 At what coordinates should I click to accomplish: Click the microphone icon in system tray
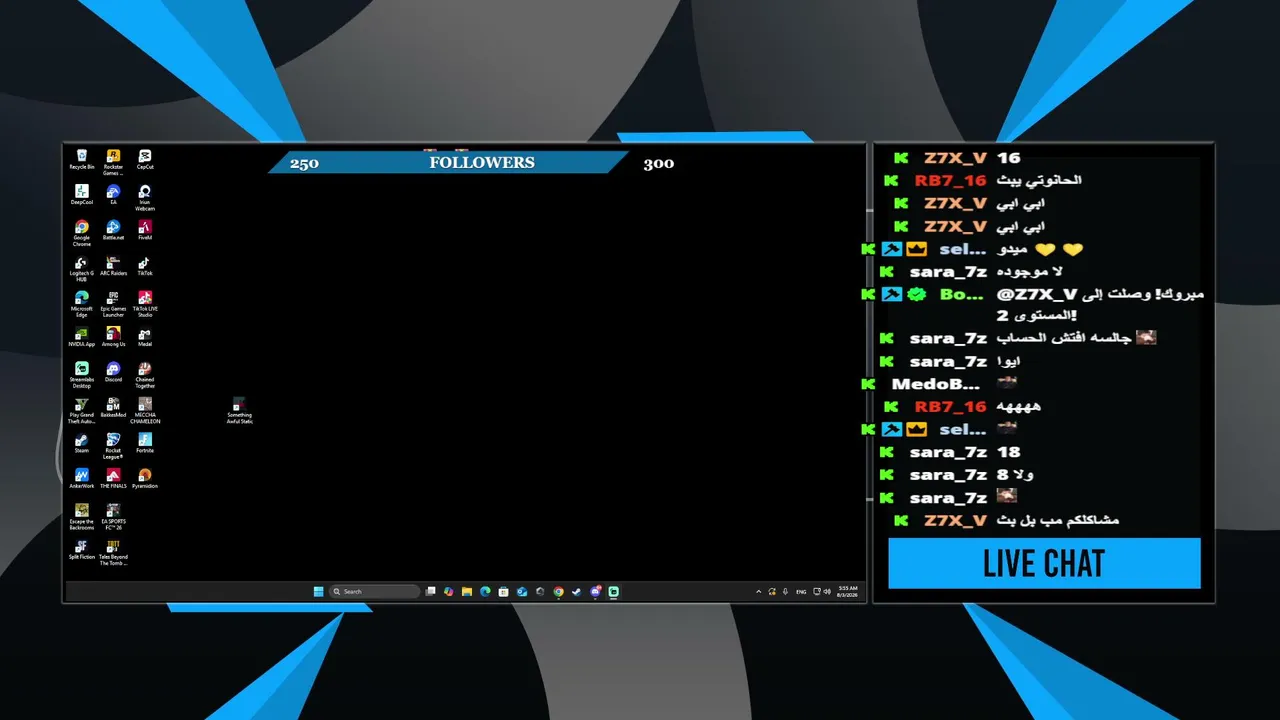click(785, 592)
